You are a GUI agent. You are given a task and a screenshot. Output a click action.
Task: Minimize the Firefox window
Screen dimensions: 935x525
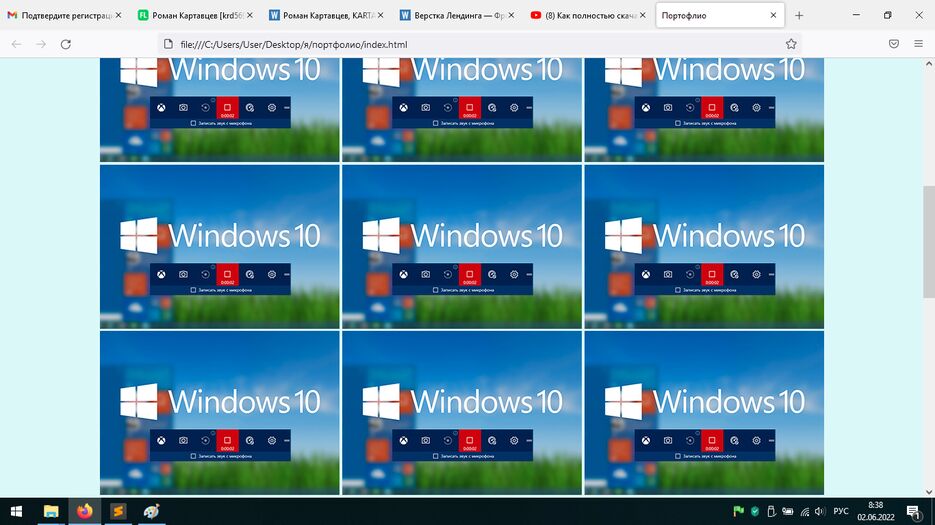[x=856, y=15]
